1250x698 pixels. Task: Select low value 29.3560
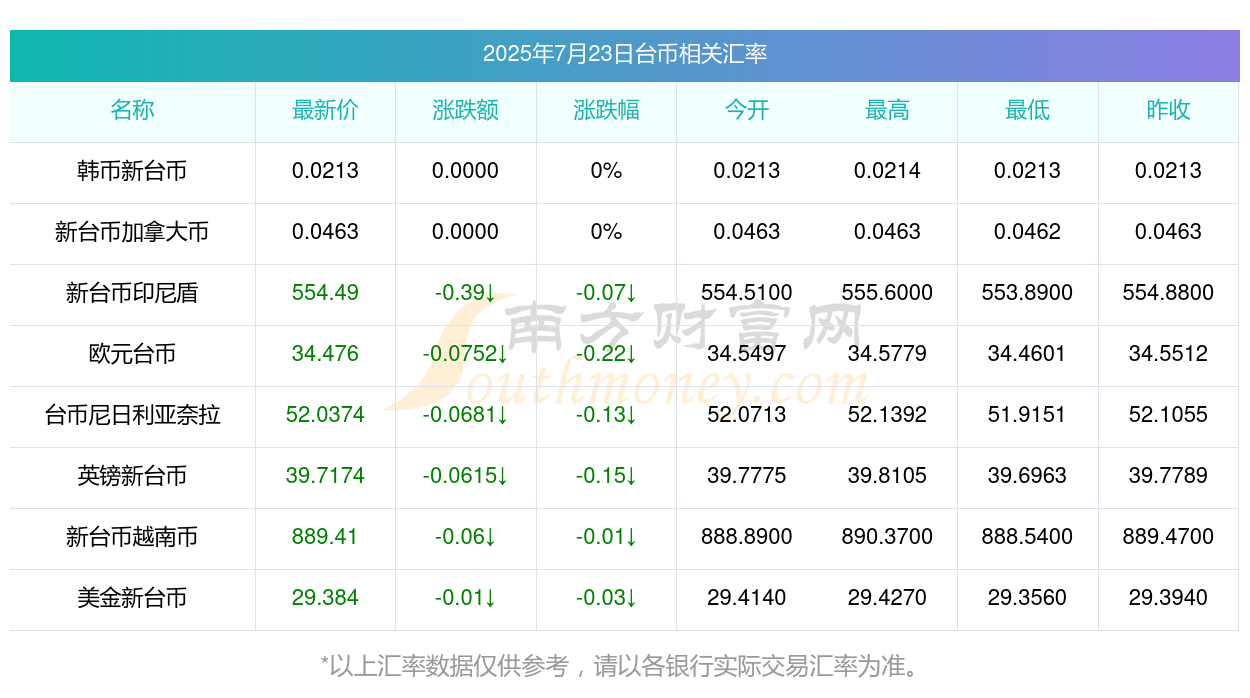(x=1027, y=598)
